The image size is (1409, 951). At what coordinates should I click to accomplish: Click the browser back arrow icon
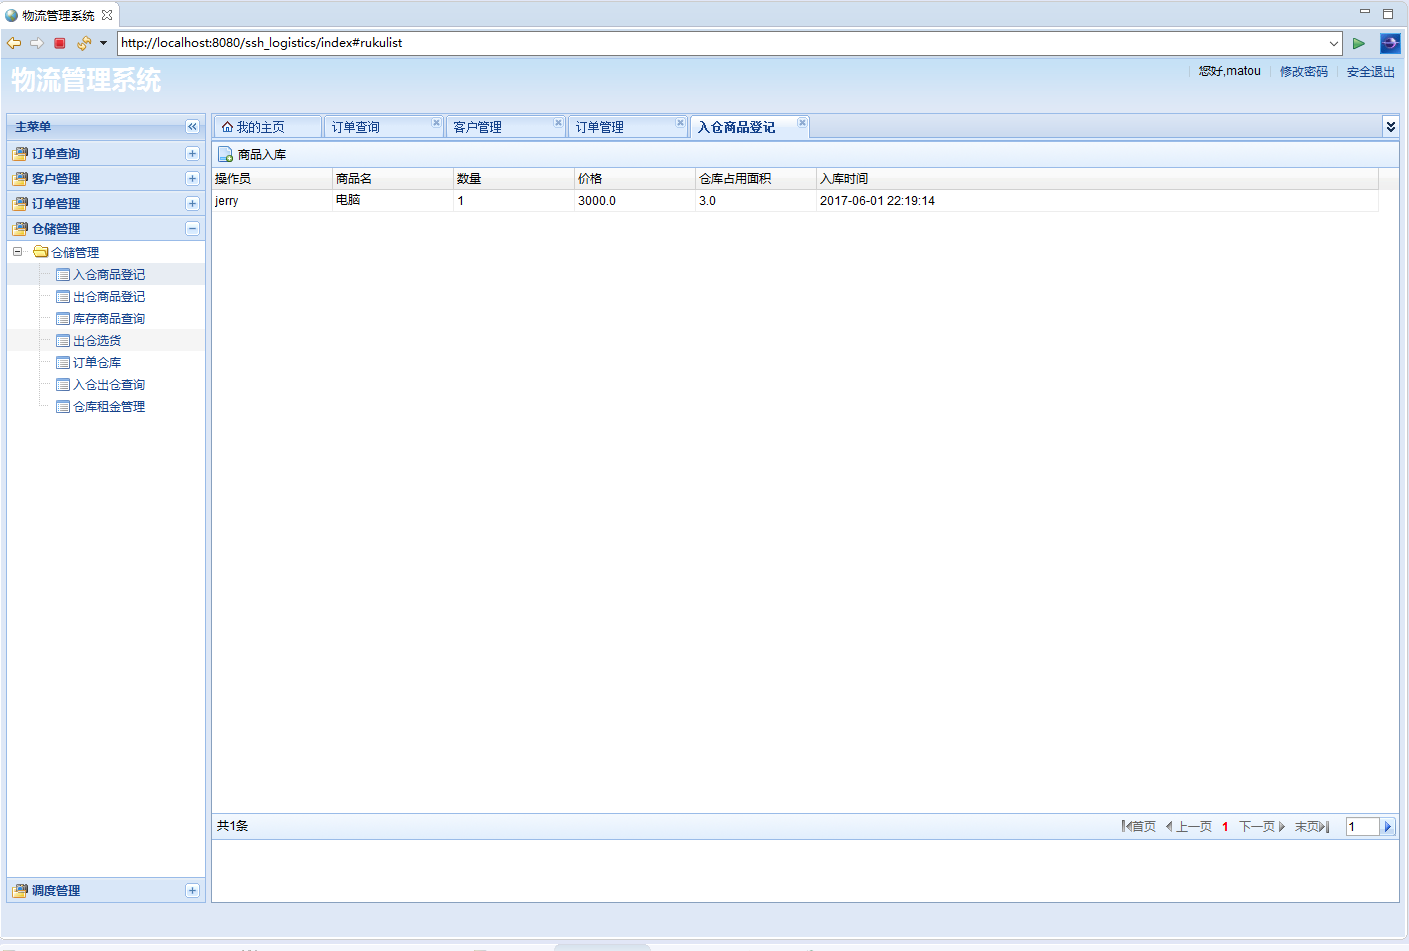click(x=14, y=43)
